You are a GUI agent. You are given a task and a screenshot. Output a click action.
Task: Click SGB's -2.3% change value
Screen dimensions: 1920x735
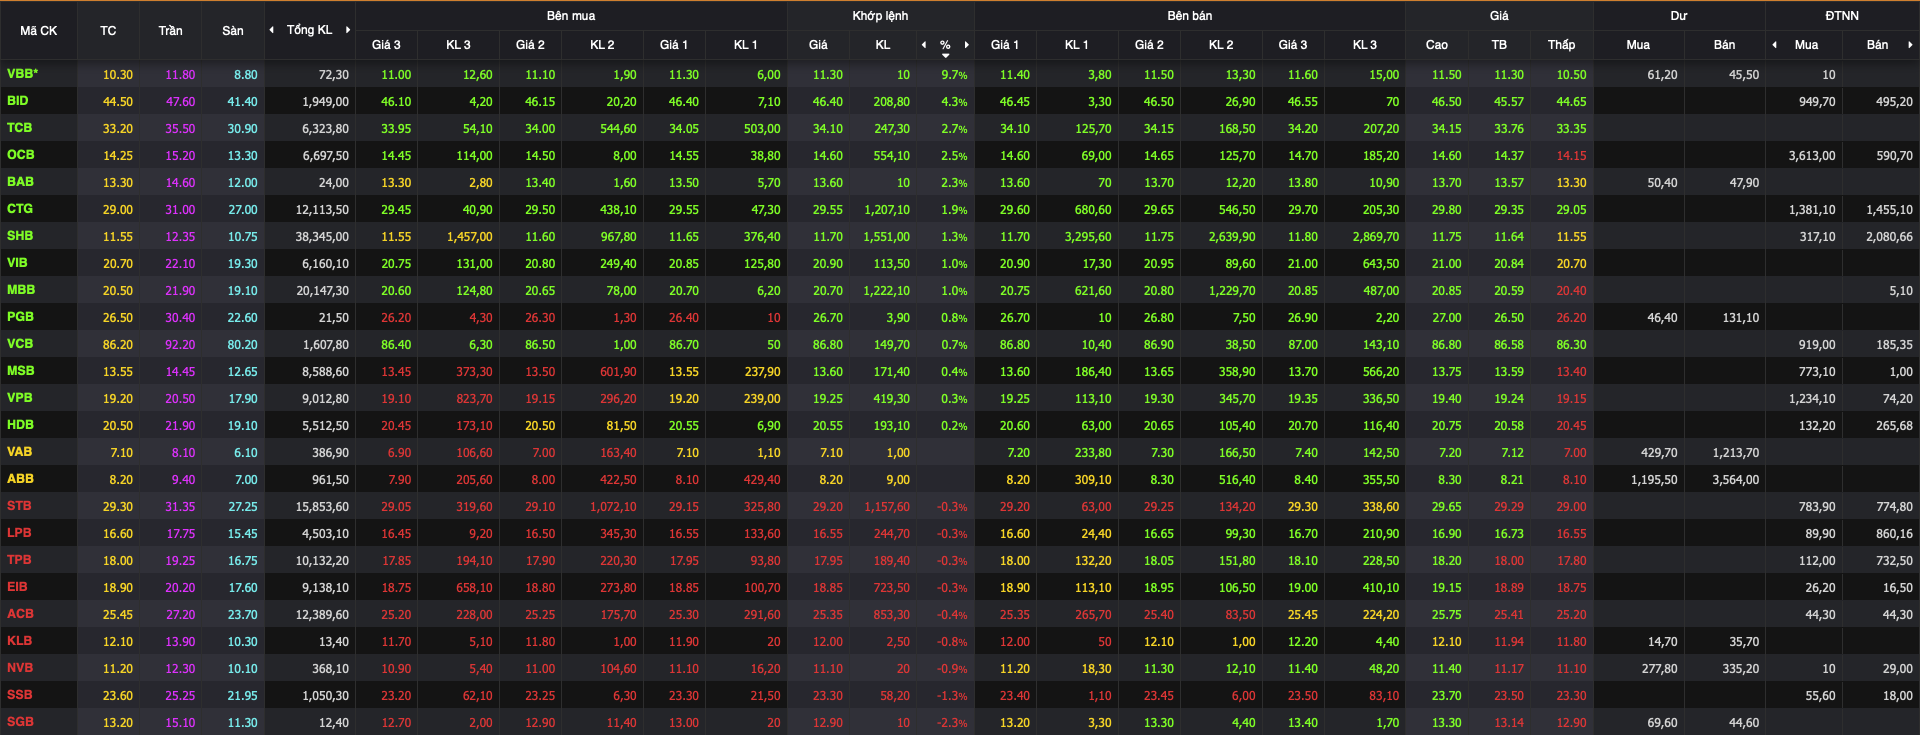(x=952, y=723)
